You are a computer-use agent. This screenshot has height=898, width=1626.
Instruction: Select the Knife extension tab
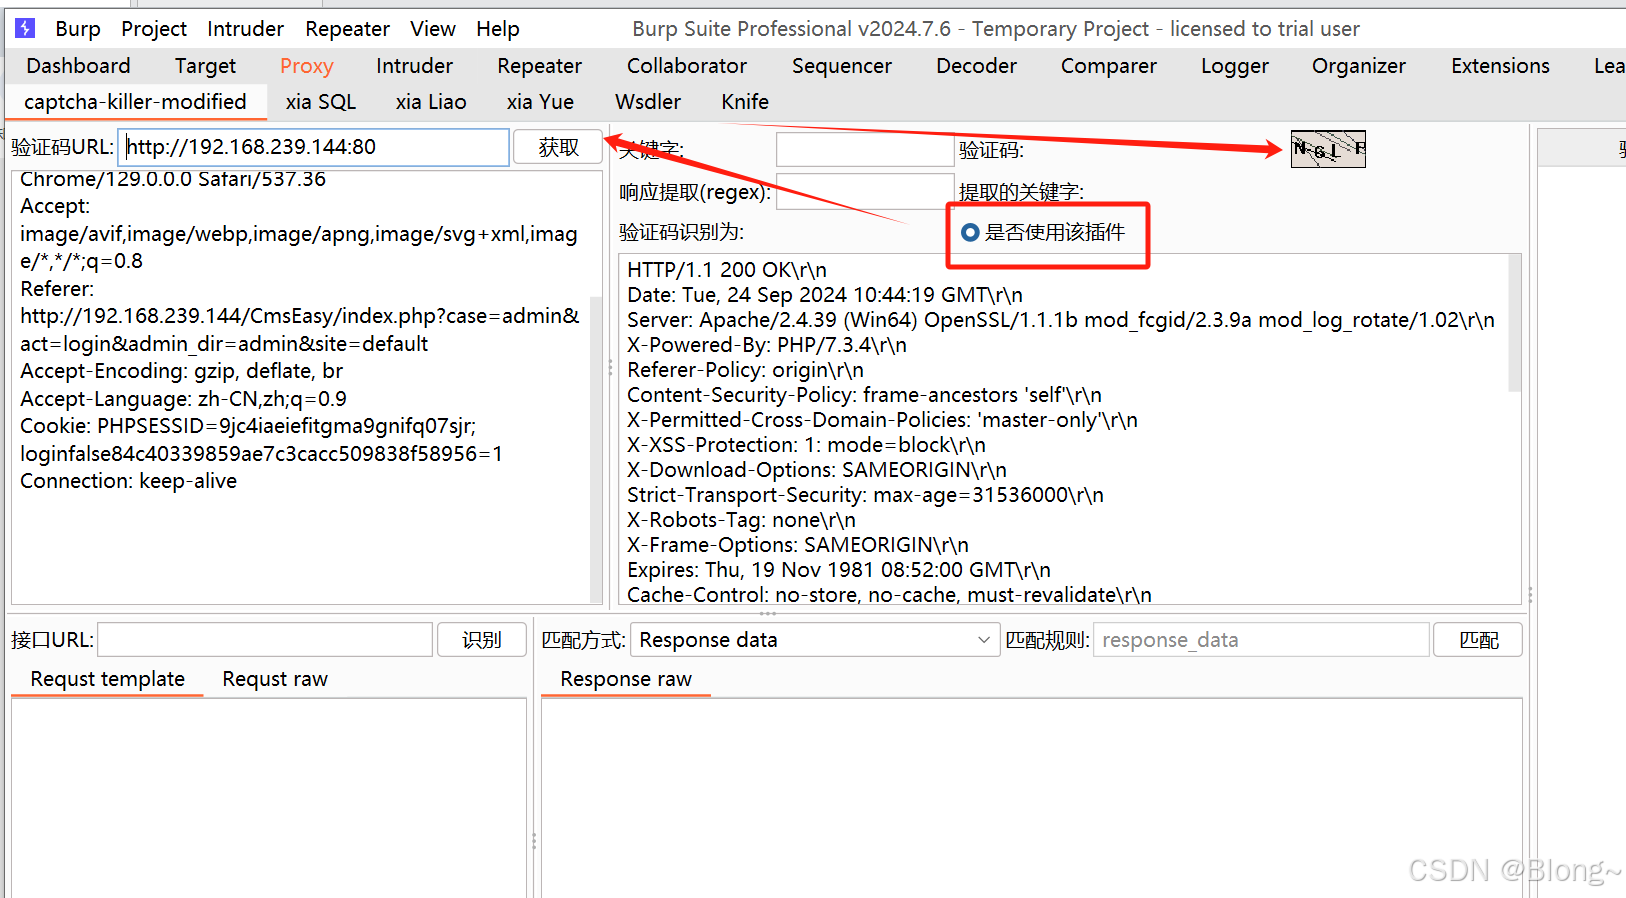(745, 102)
